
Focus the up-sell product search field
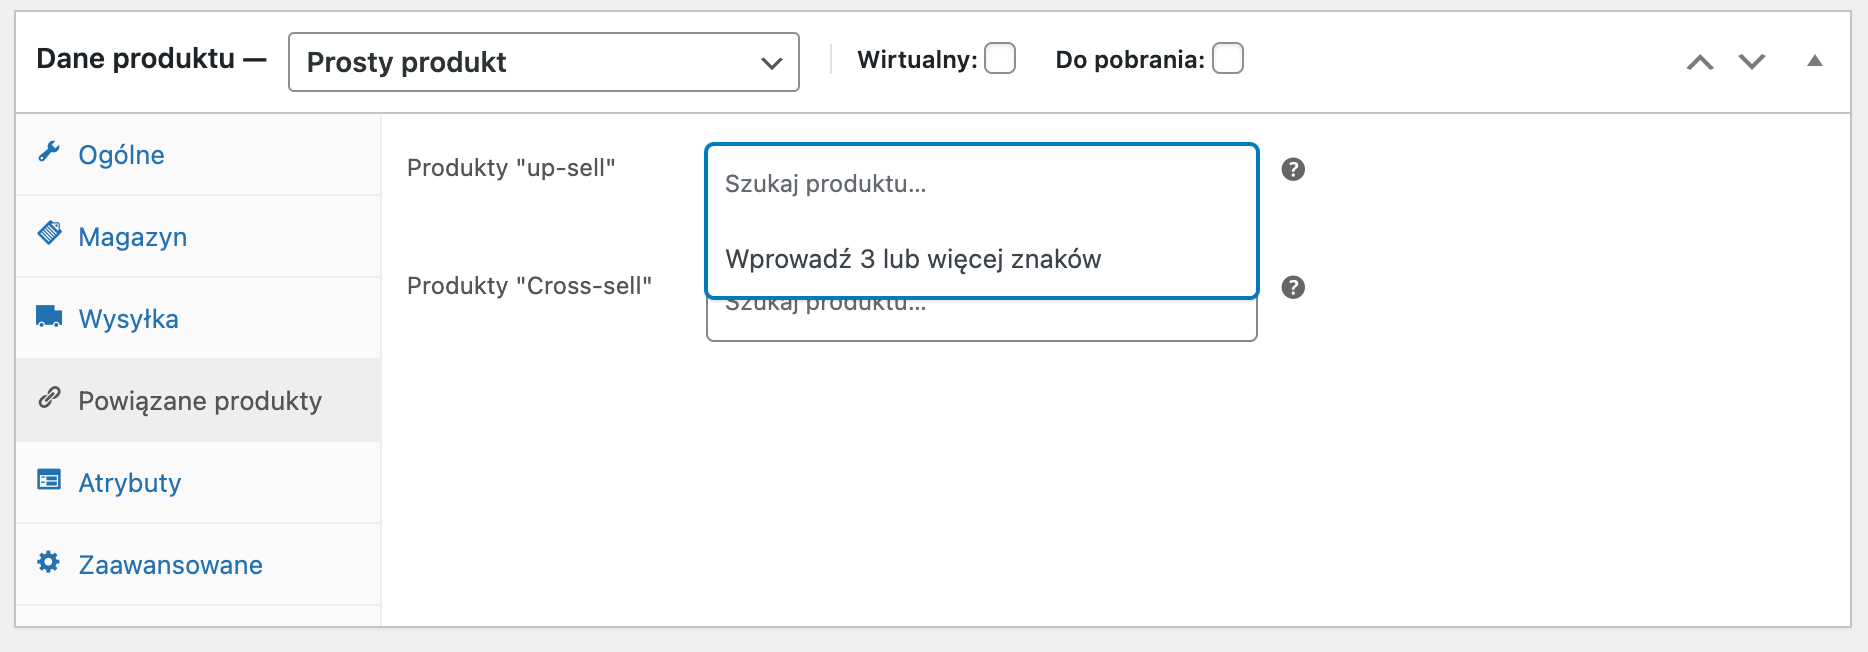(980, 184)
